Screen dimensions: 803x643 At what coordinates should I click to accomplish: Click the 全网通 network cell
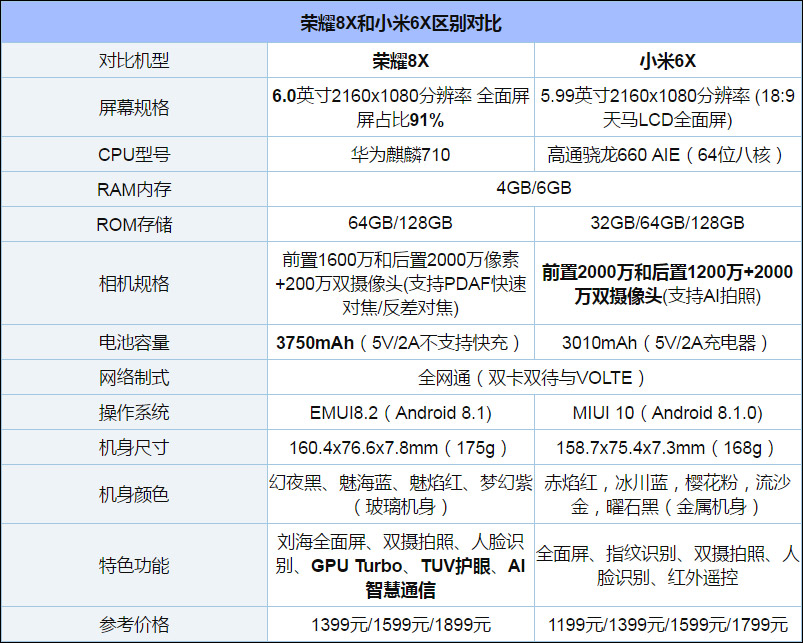click(x=534, y=377)
